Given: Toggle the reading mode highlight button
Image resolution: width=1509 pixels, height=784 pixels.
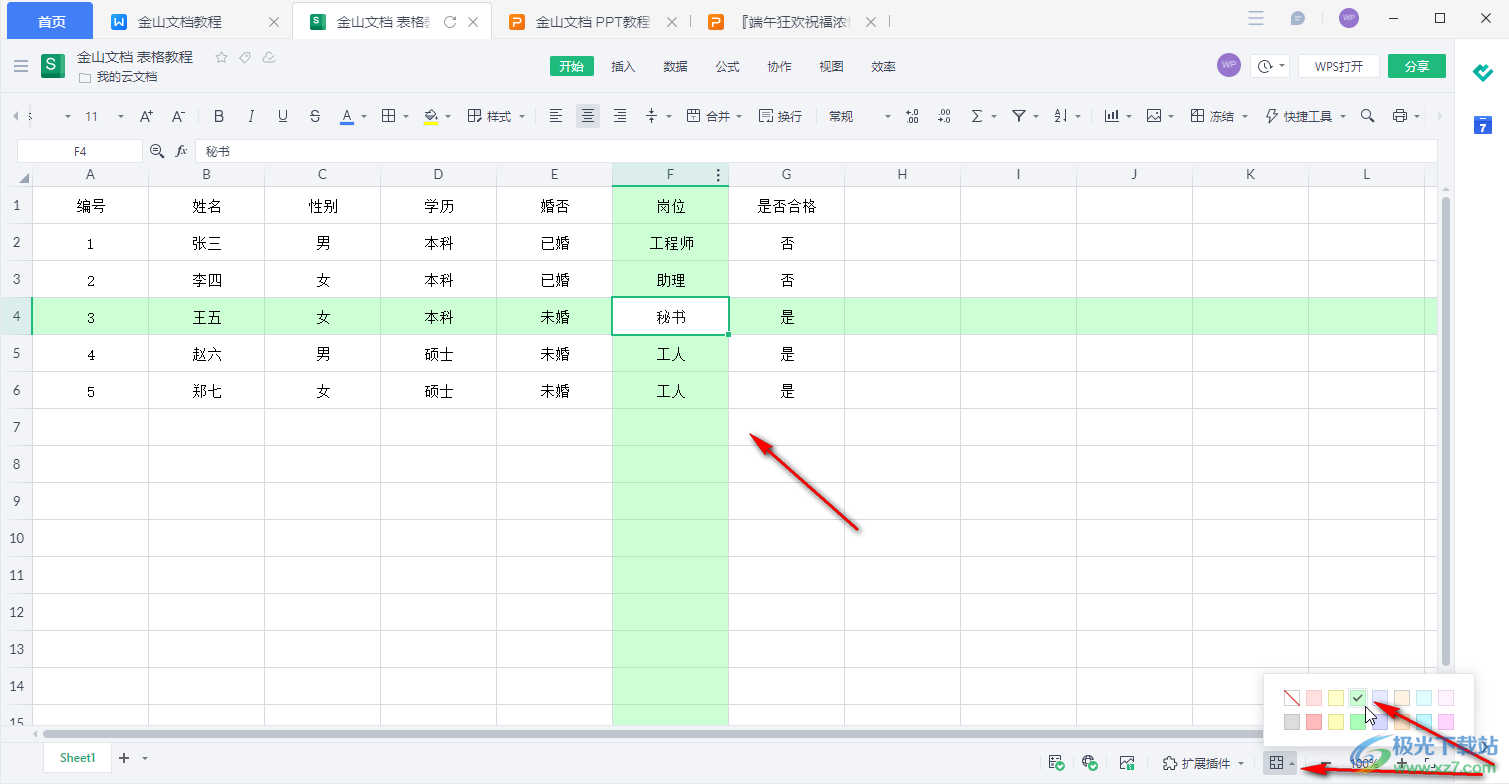Looking at the screenshot, I should coord(1276,763).
